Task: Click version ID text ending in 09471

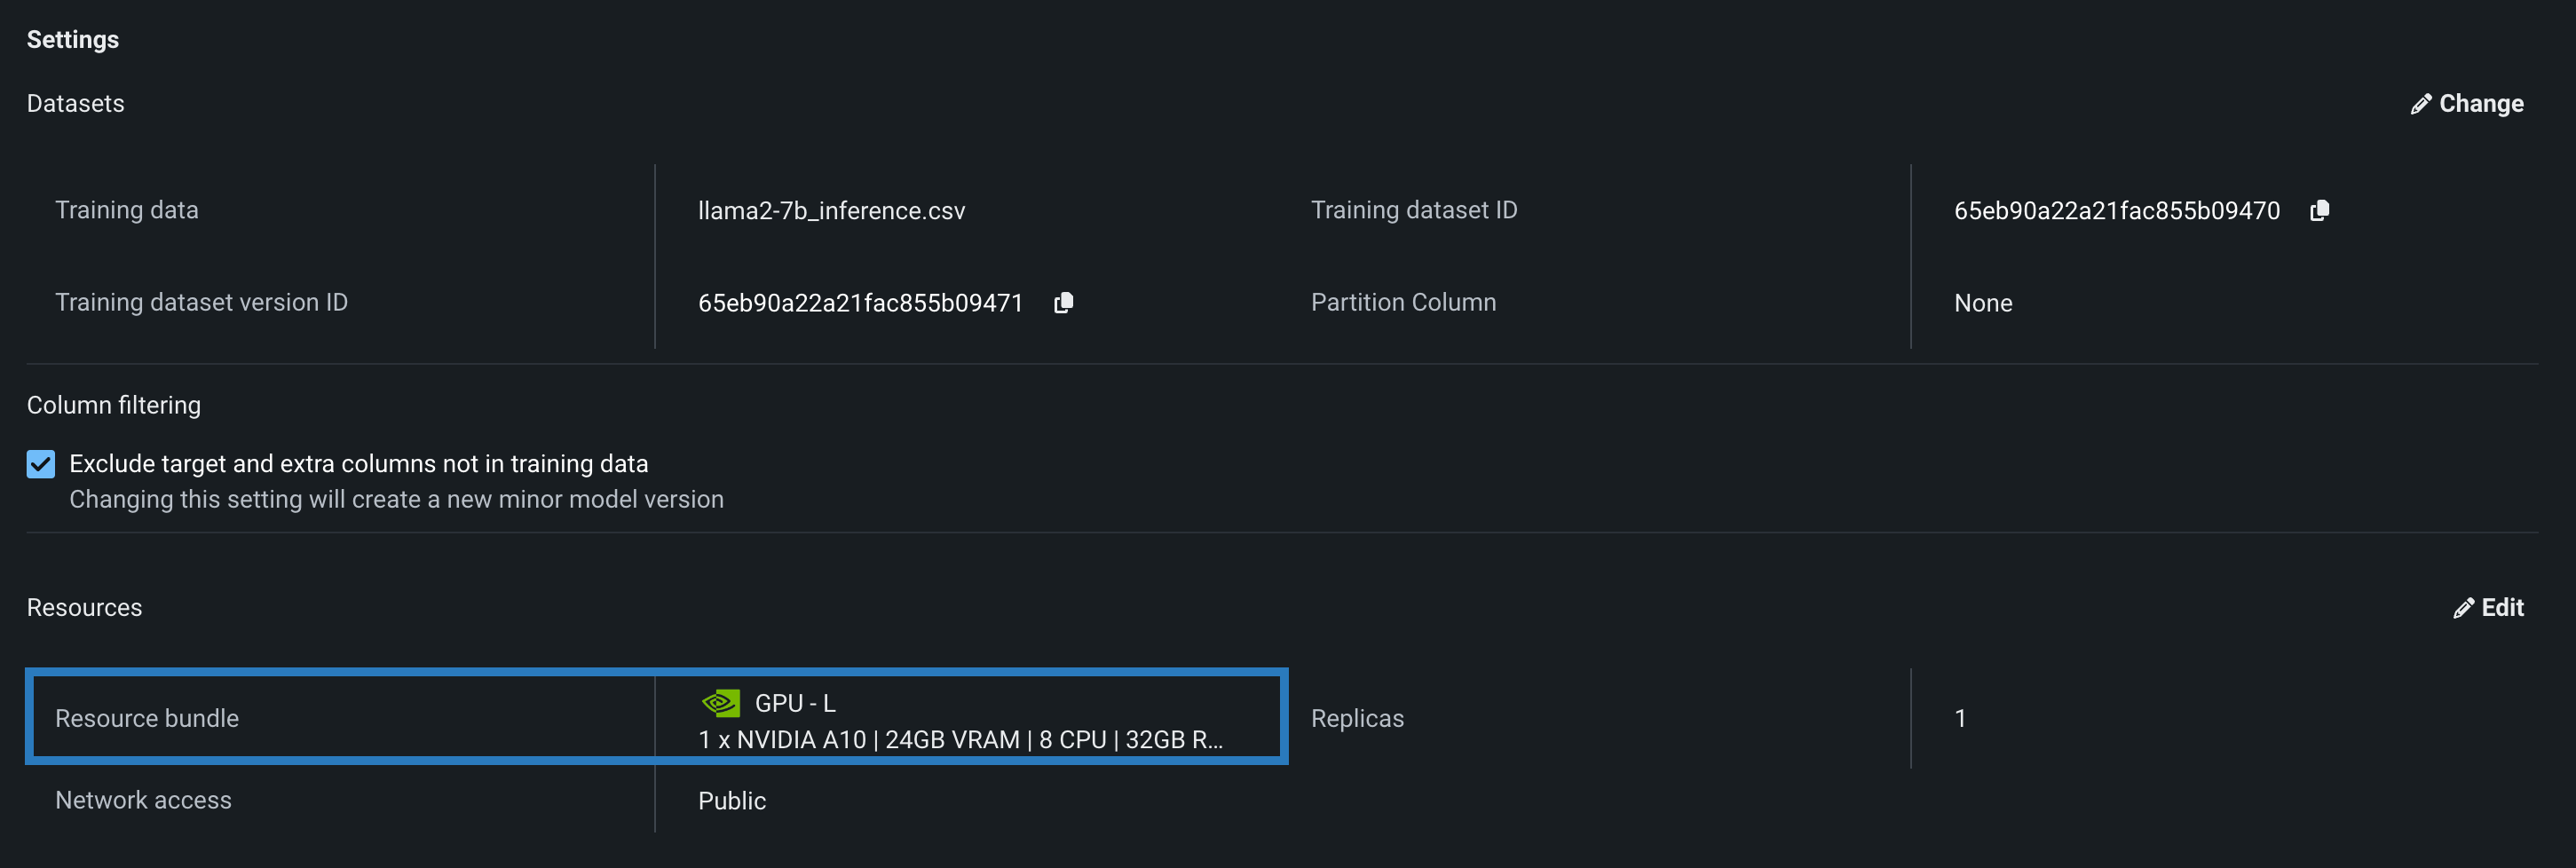Action: coord(860,303)
